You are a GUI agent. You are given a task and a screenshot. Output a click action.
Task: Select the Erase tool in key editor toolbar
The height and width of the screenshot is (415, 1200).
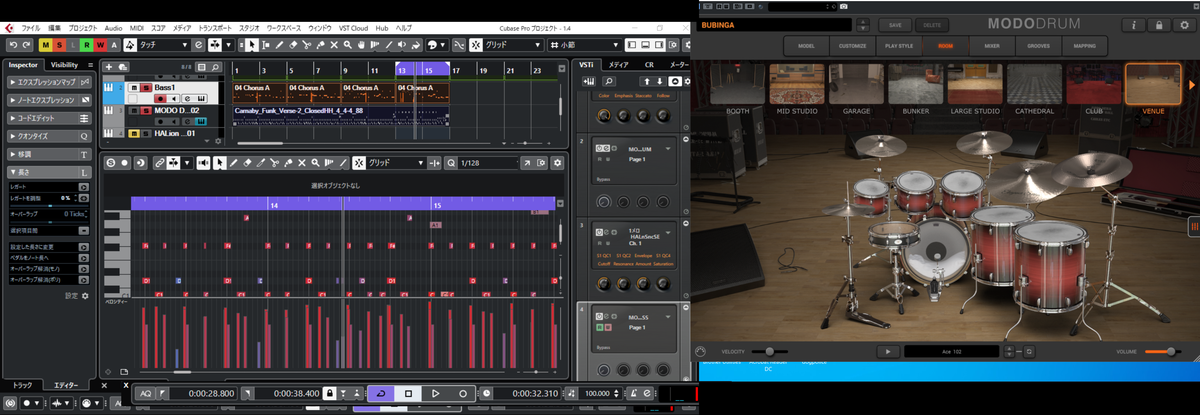(247, 162)
